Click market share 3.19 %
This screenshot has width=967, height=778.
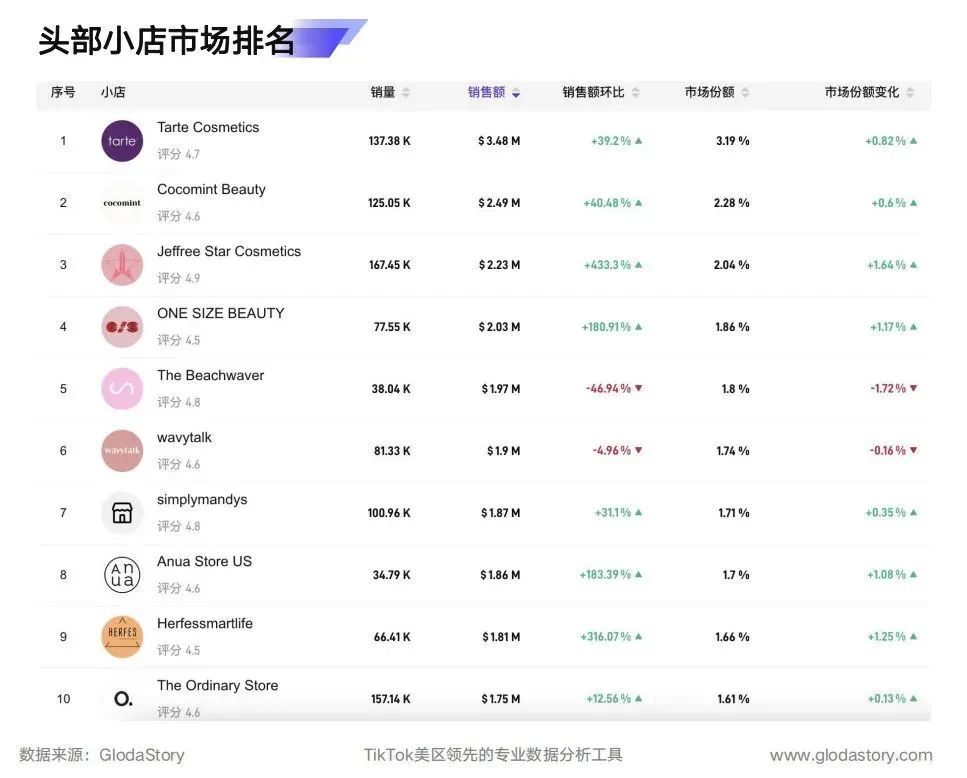tap(733, 141)
